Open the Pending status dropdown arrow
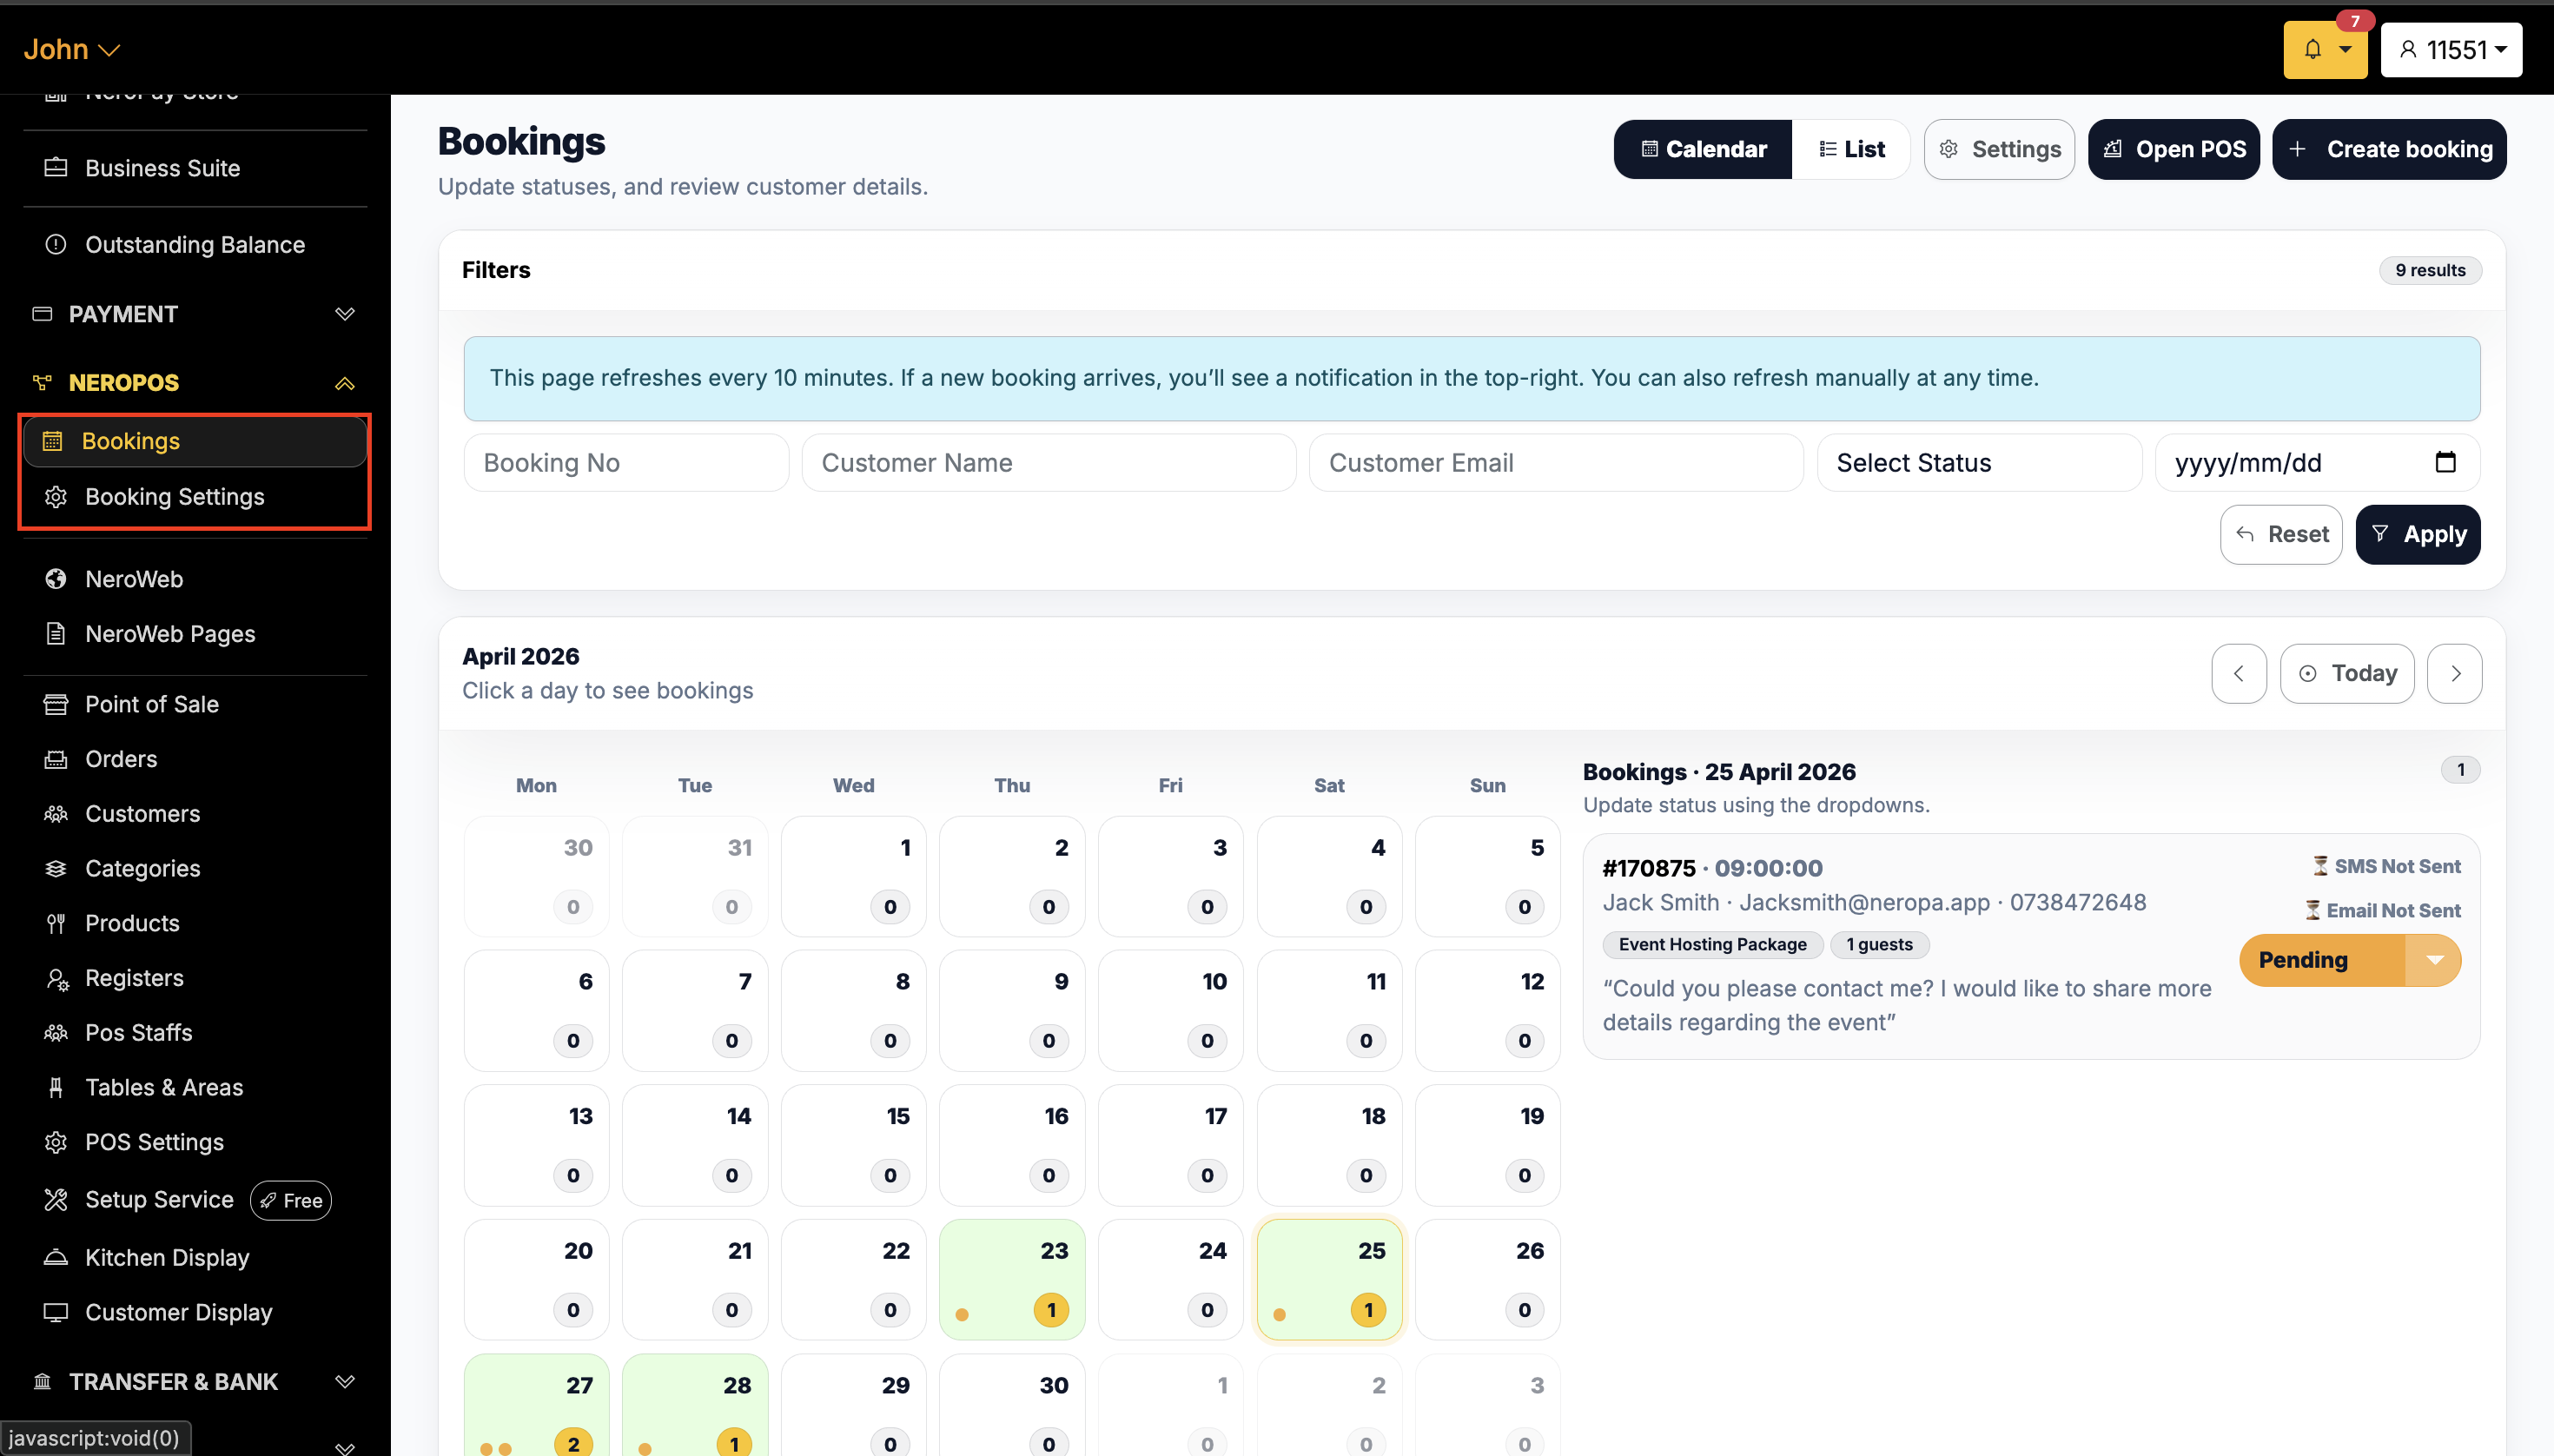The height and width of the screenshot is (1456, 2554). coord(2434,960)
